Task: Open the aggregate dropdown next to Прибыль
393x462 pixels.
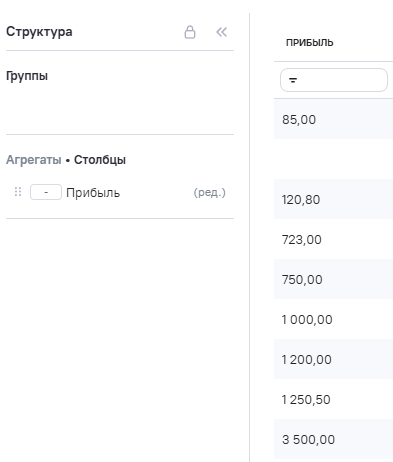Action: [46, 192]
